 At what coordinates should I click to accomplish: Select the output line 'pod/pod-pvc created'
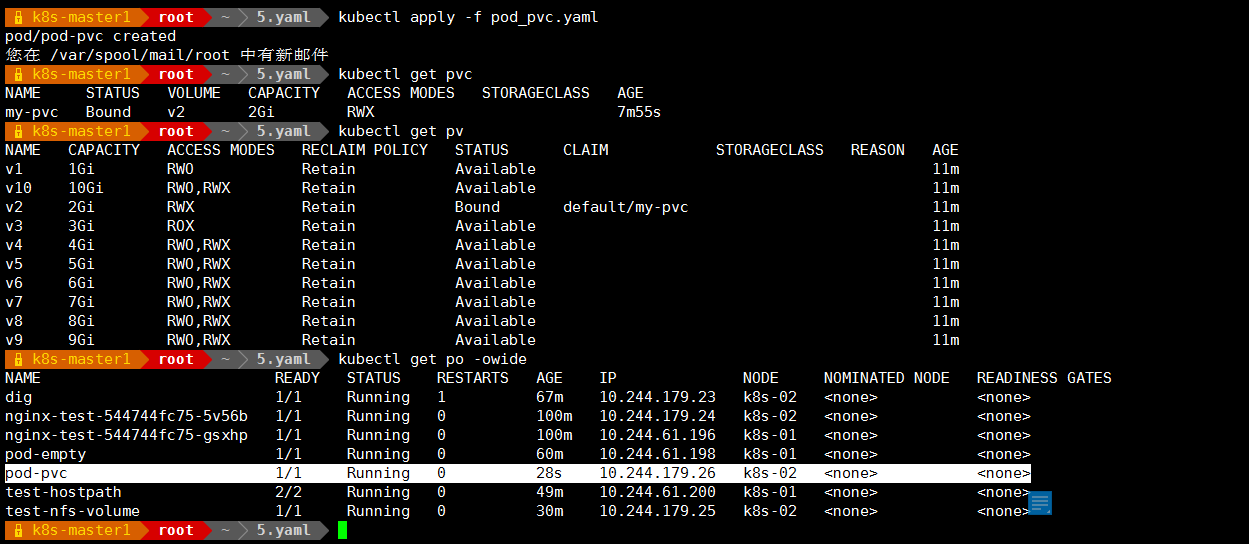pos(90,36)
